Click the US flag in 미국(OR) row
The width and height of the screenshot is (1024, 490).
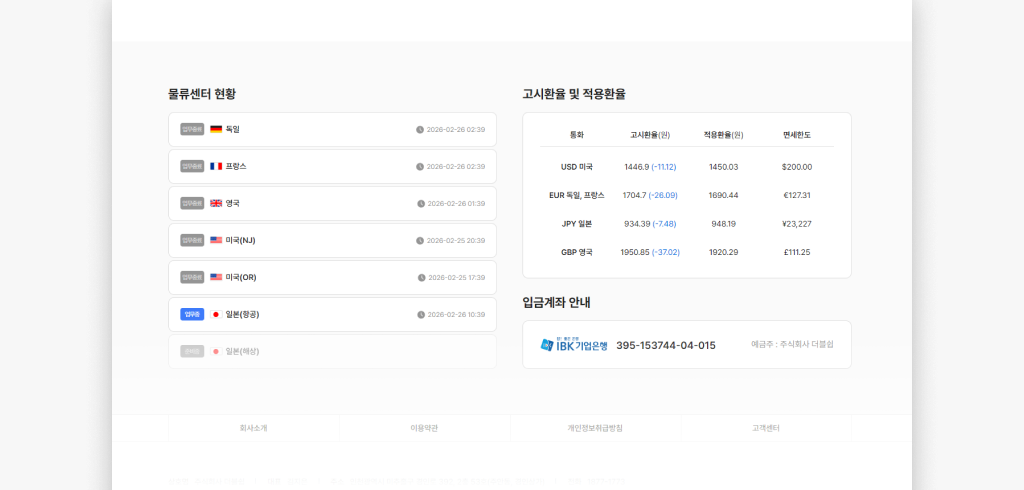[216, 278]
